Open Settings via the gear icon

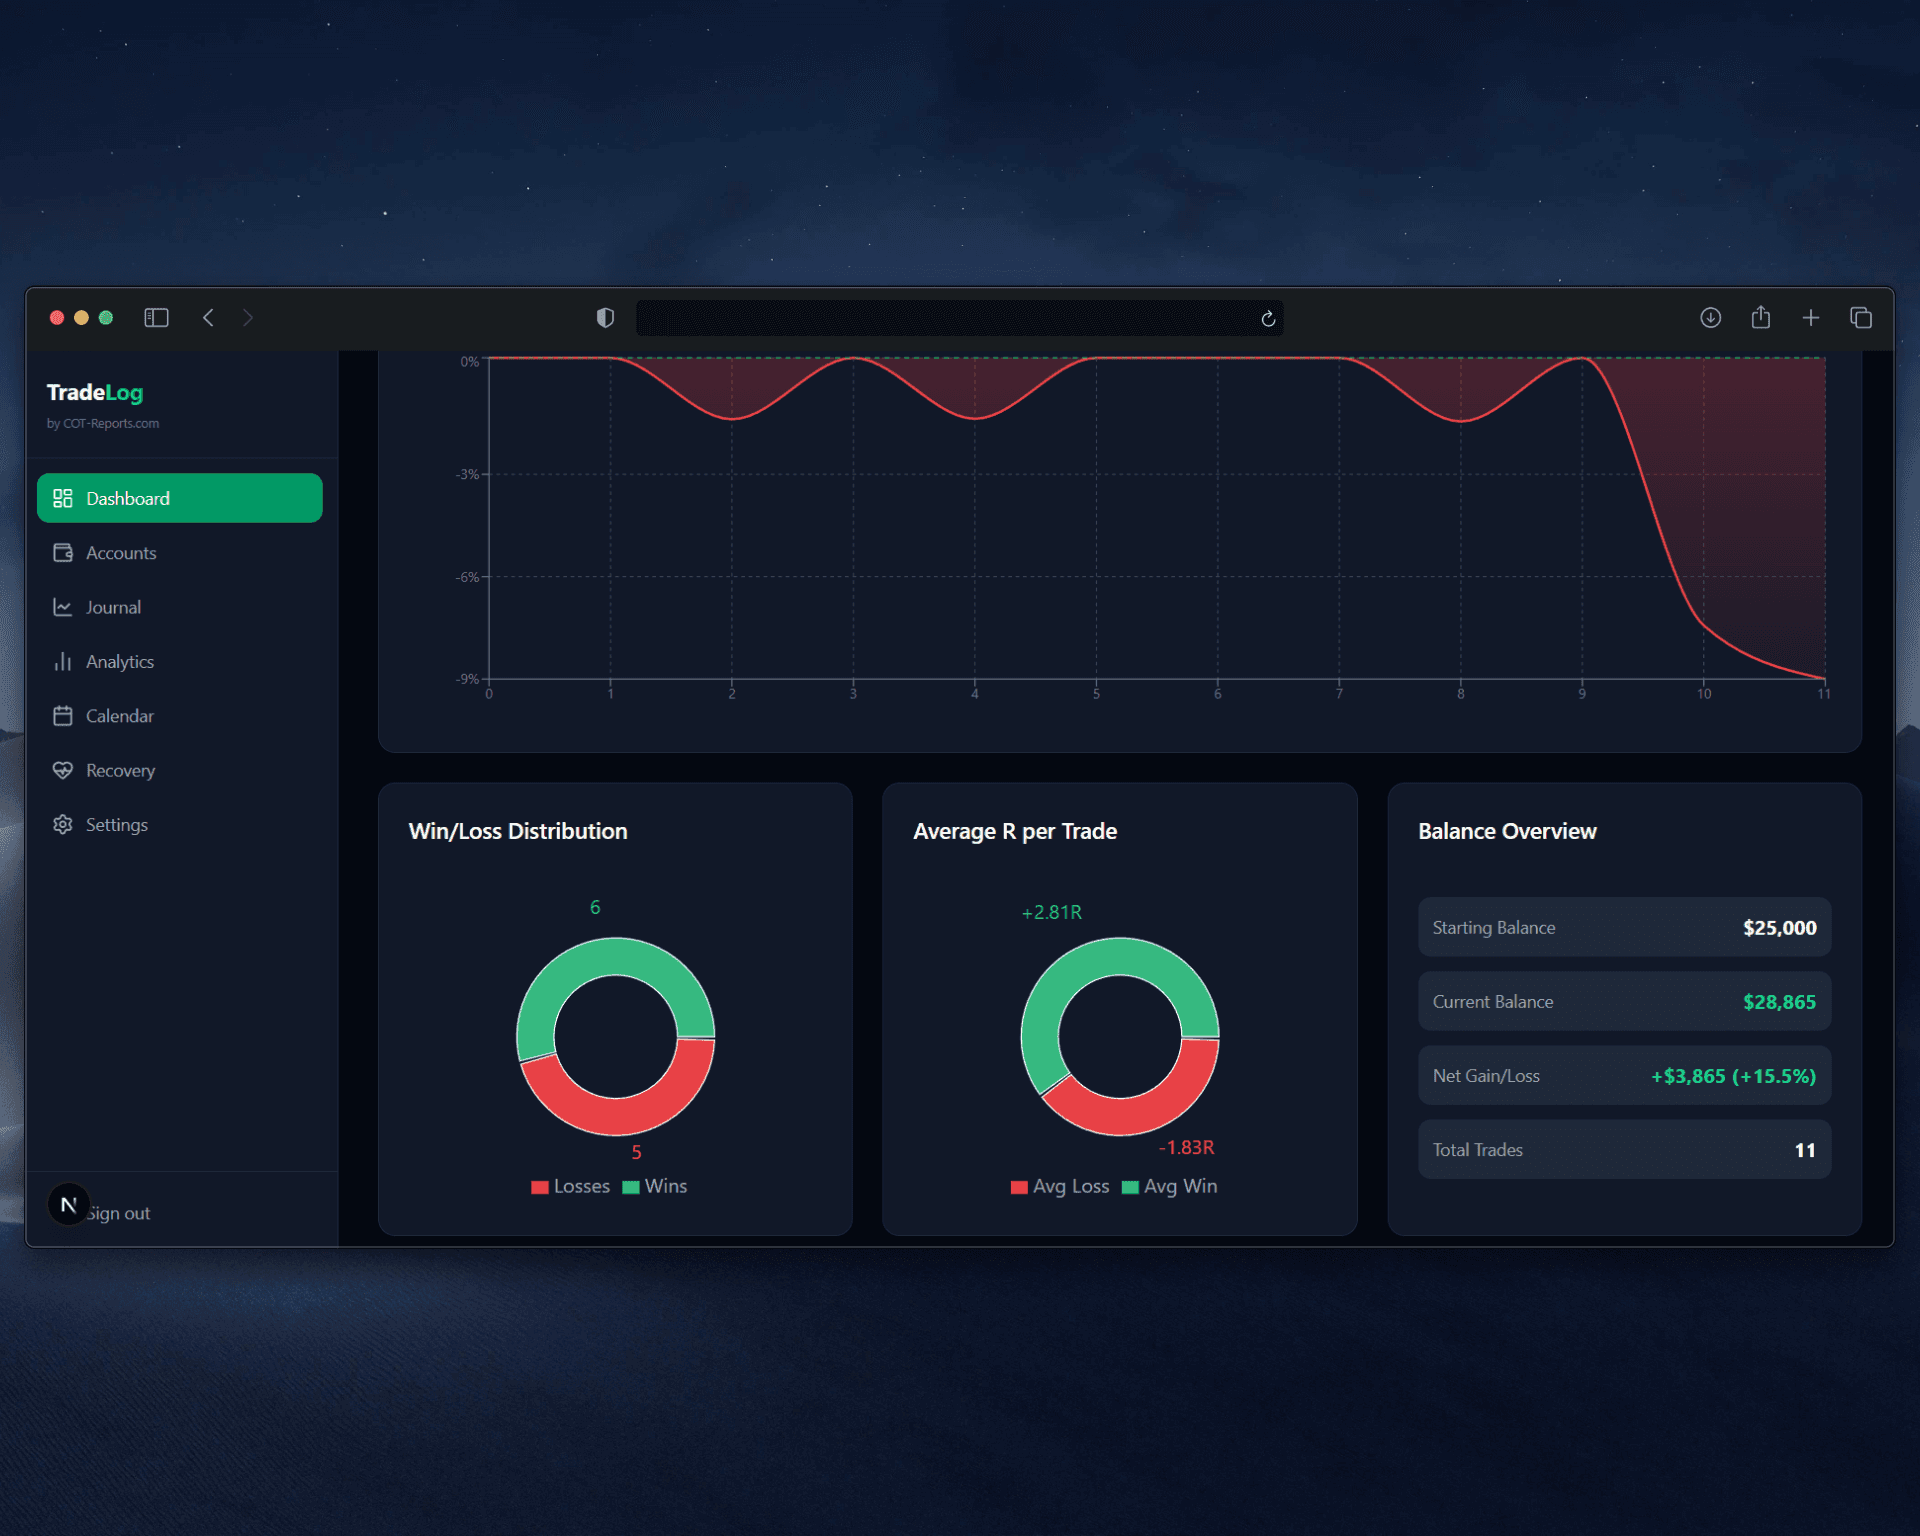click(x=62, y=824)
